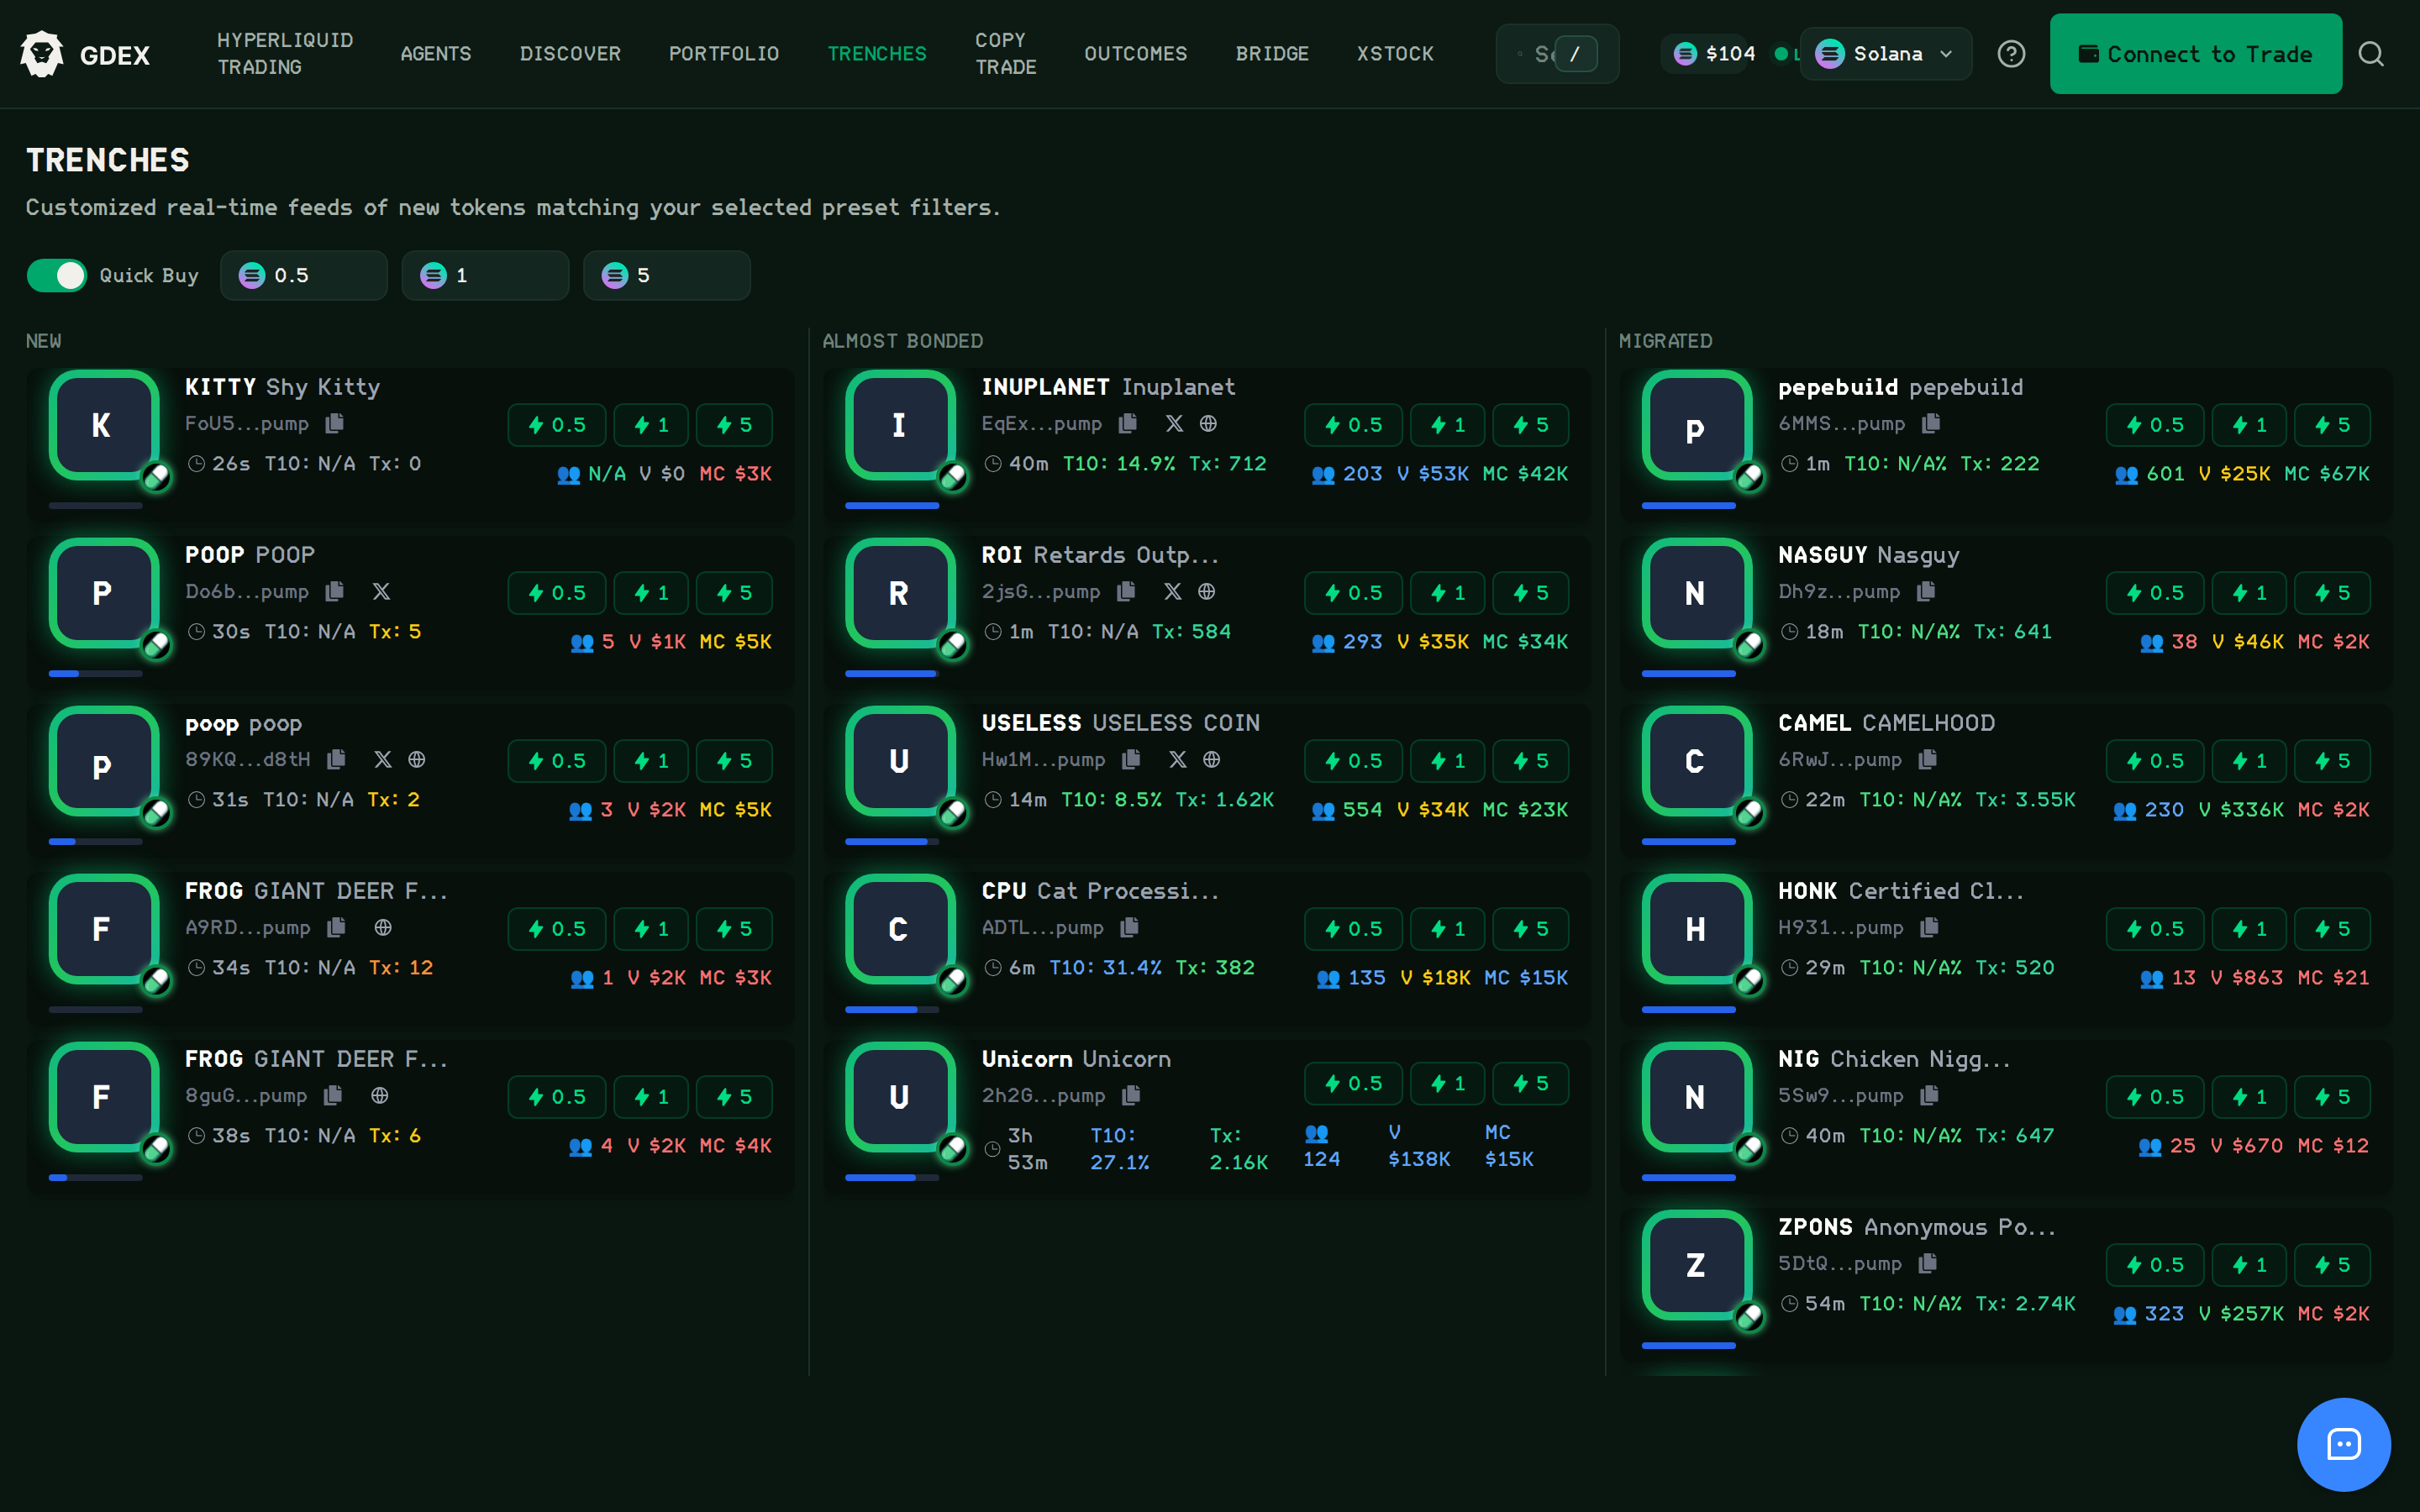
Task: Toggle the Quick Buy switch off
Action: [57, 276]
